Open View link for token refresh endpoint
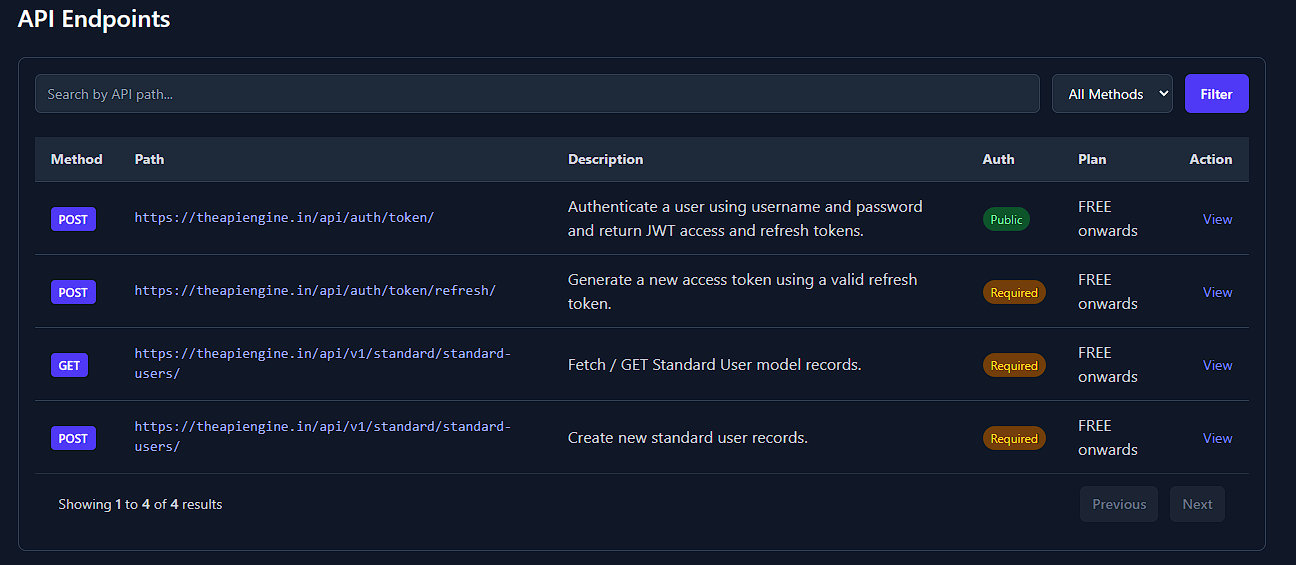The height and width of the screenshot is (565, 1296). point(1217,292)
